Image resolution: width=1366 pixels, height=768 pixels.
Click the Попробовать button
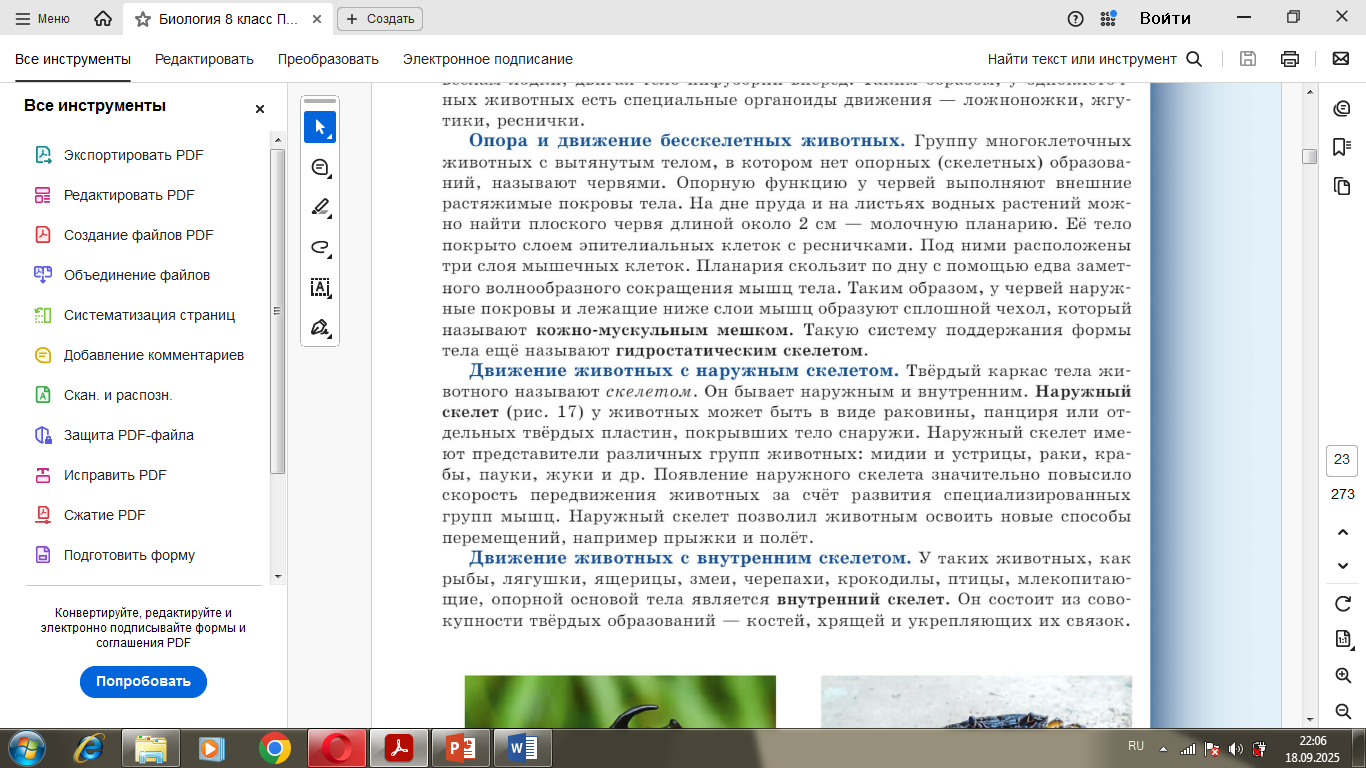point(143,682)
